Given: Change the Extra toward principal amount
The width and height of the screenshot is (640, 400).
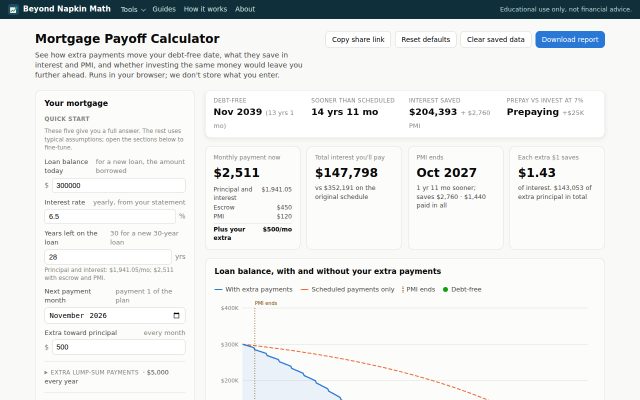Looking at the screenshot, I should [119, 347].
